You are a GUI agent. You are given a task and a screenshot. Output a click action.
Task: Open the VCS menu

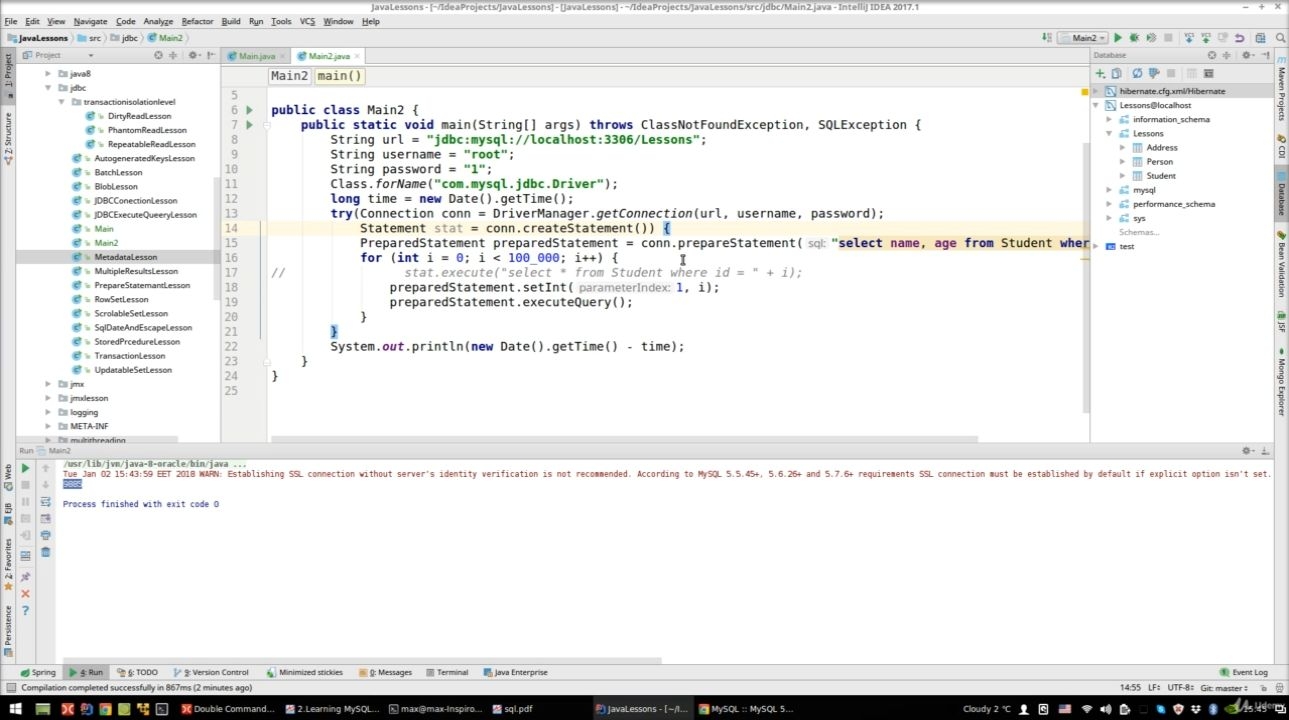[x=307, y=21]
